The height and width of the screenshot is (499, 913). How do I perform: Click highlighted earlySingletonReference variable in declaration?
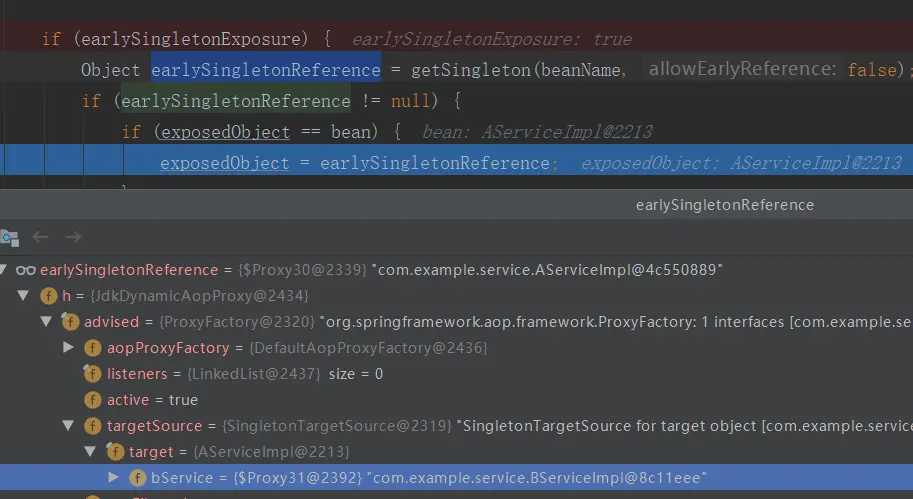266,70
